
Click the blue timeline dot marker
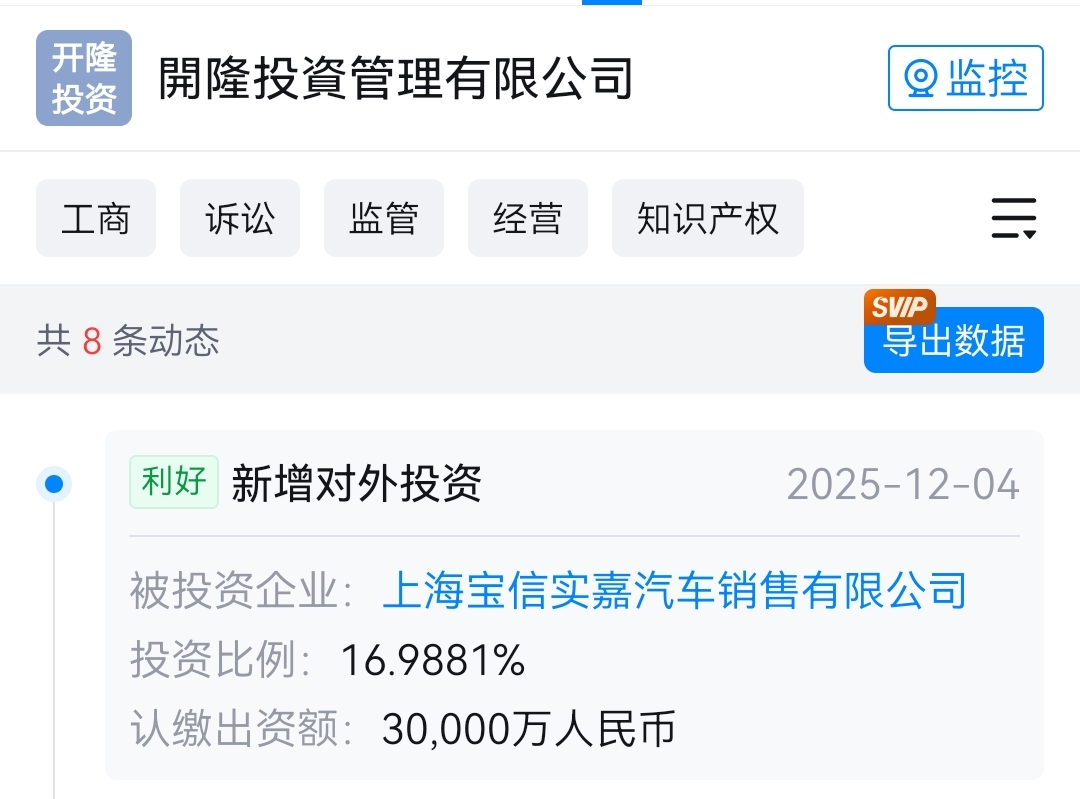tap(54, 484)
